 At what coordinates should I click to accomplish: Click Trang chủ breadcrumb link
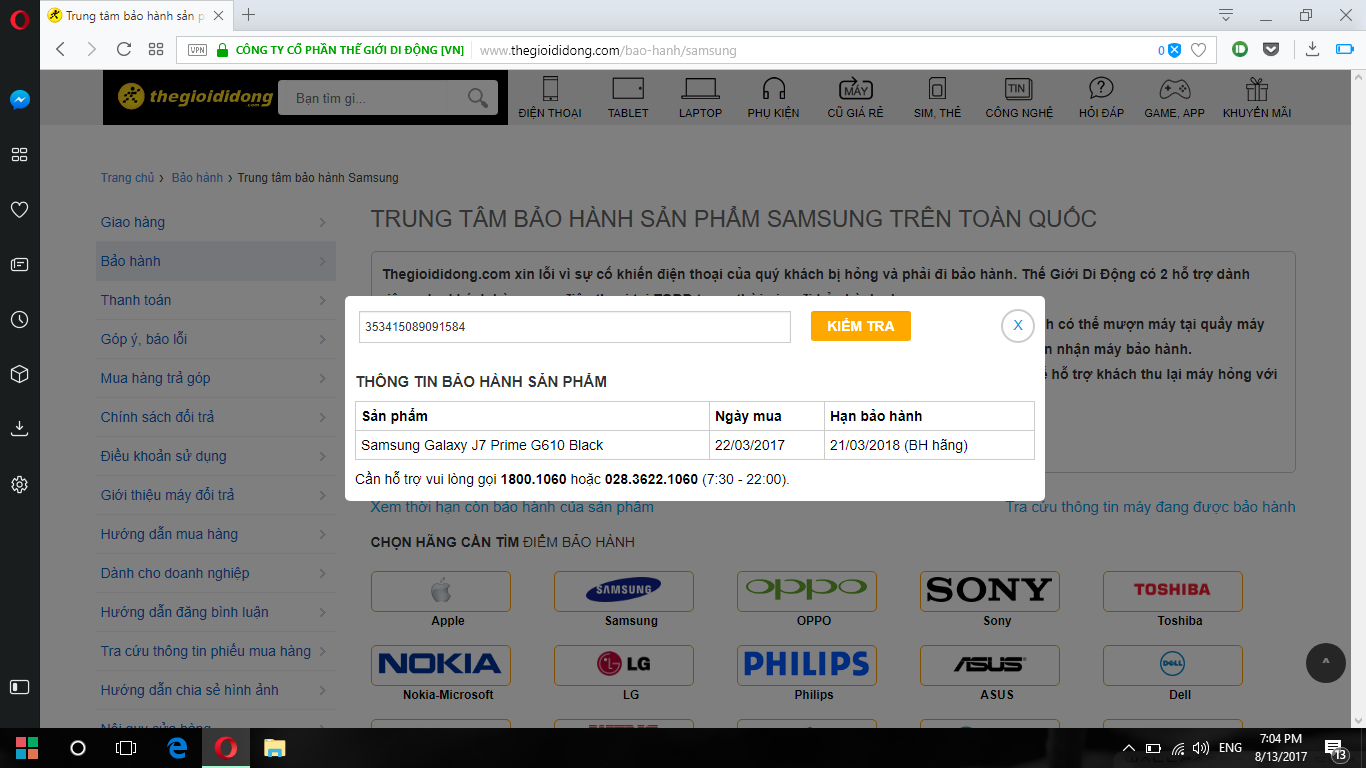pos(127,178)
